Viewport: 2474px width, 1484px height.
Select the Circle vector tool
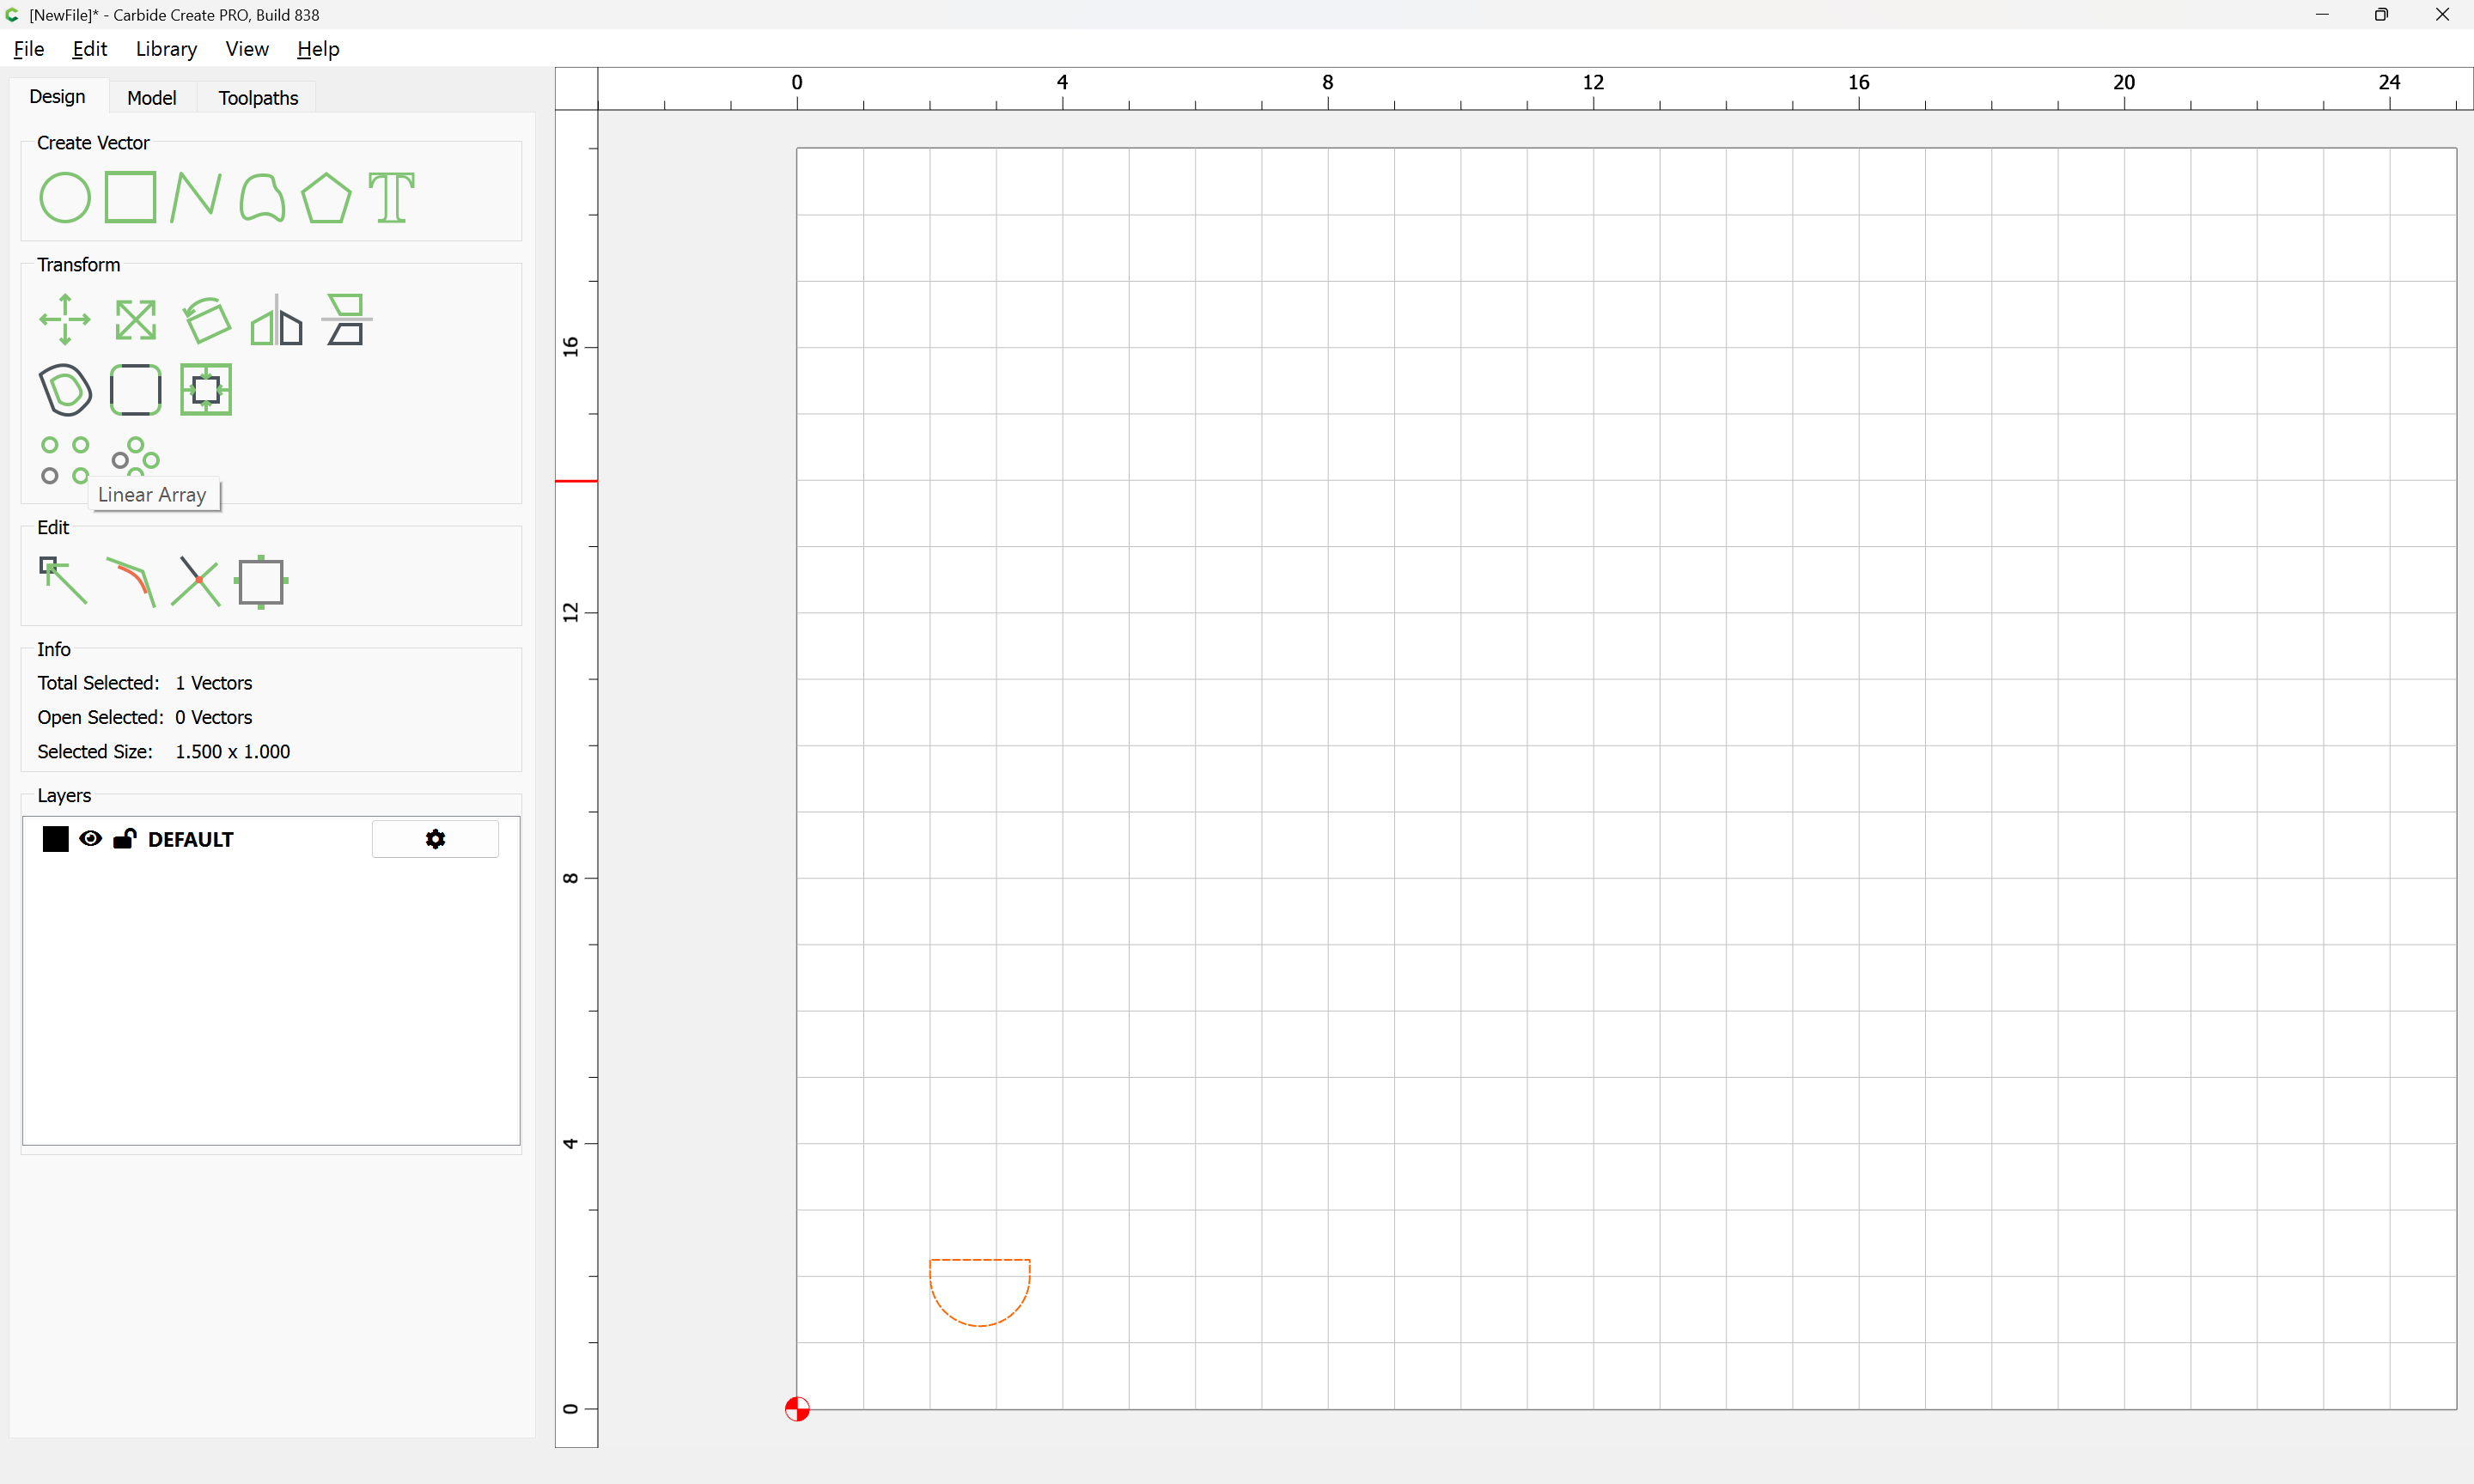[x=64, y=197]
